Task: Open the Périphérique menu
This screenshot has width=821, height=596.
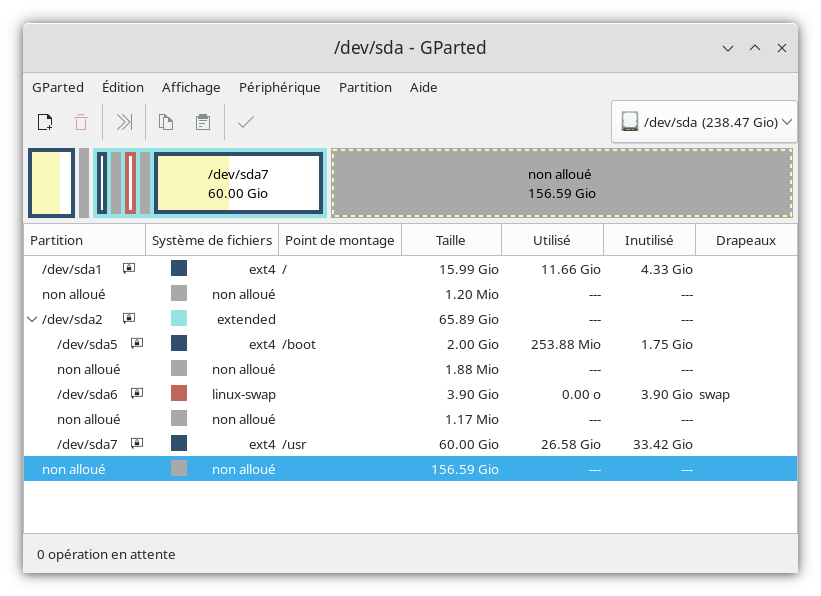Action: pyautogui.click(x=280, y=87)
